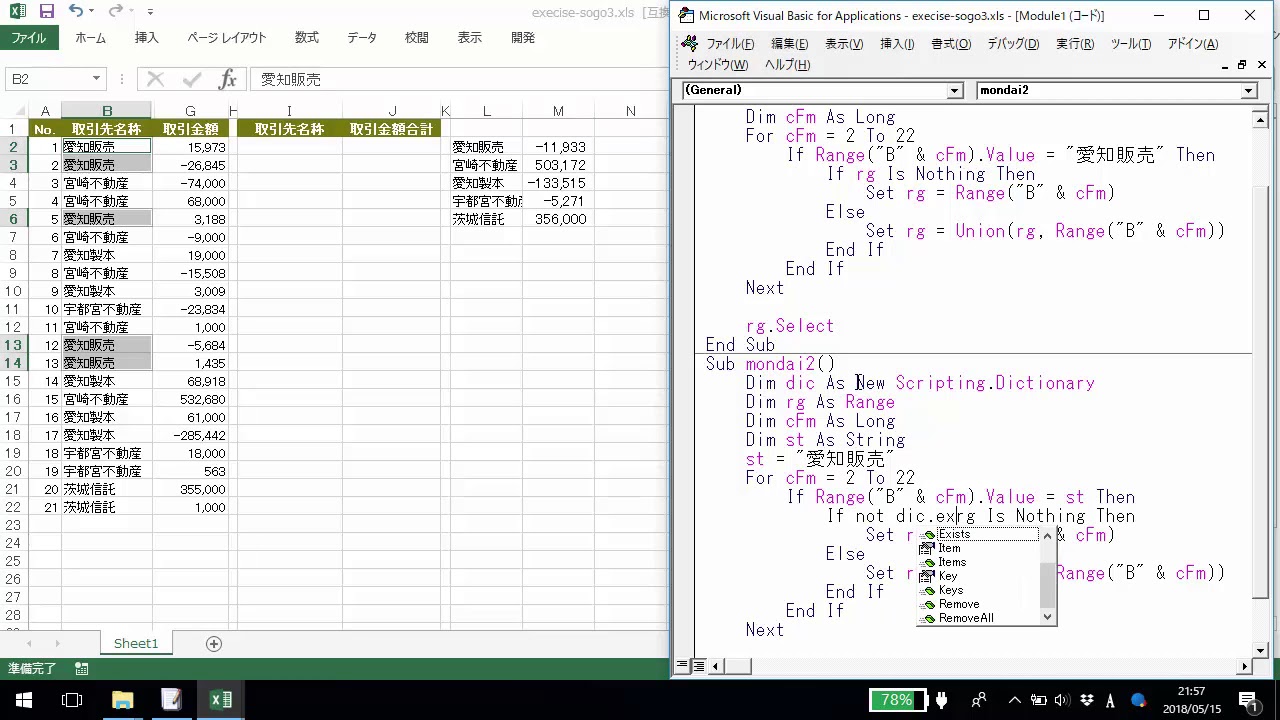Switch to Full Module View in the VBA editor
This screenshot has height=720, width=1280.
pyautogui.click(x=698, y=666)
